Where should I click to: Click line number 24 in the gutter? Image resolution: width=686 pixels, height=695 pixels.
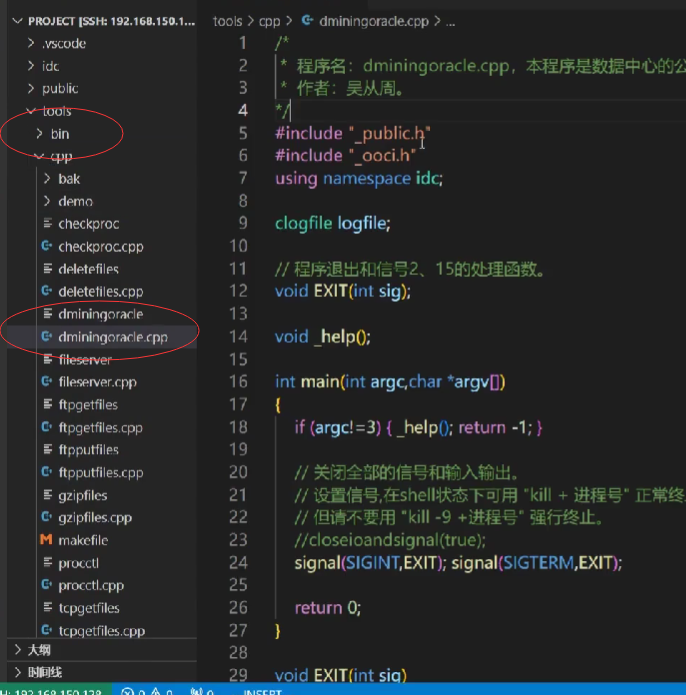pyautogui.click(x=238, y=562)
